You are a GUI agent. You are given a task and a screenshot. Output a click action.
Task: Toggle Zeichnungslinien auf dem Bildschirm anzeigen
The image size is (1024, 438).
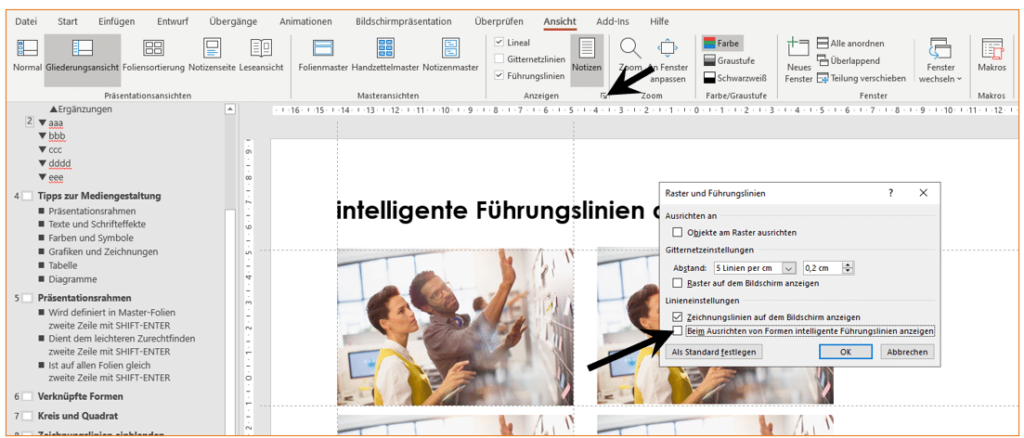tap(677, 317)
